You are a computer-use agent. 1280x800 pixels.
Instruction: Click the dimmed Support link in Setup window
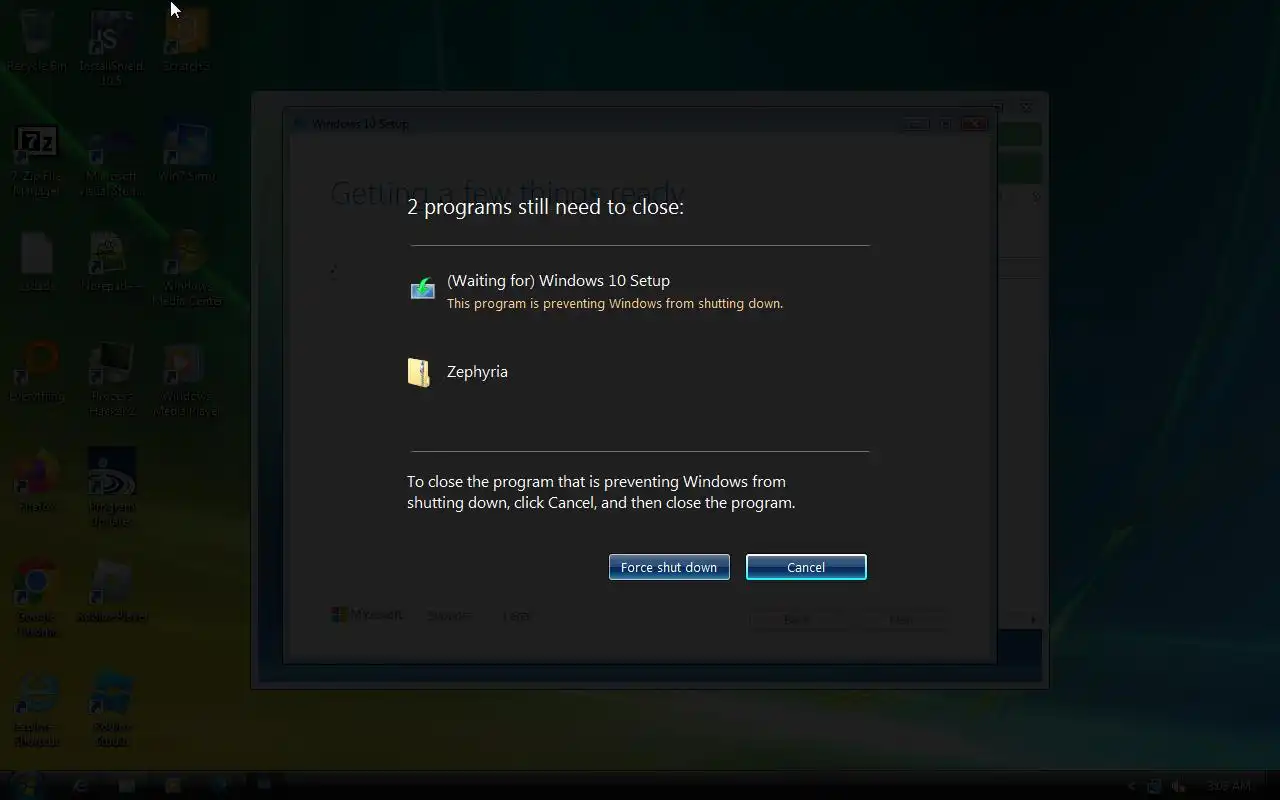(448, 616)
